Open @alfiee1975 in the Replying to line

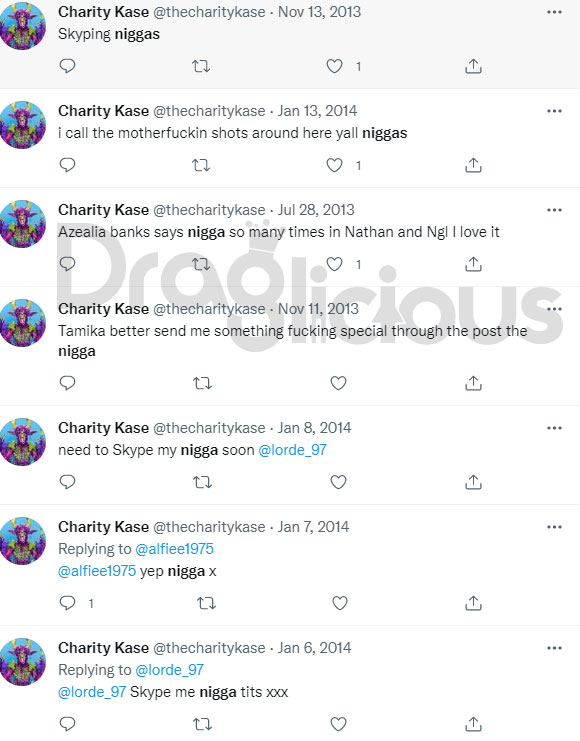174,549
